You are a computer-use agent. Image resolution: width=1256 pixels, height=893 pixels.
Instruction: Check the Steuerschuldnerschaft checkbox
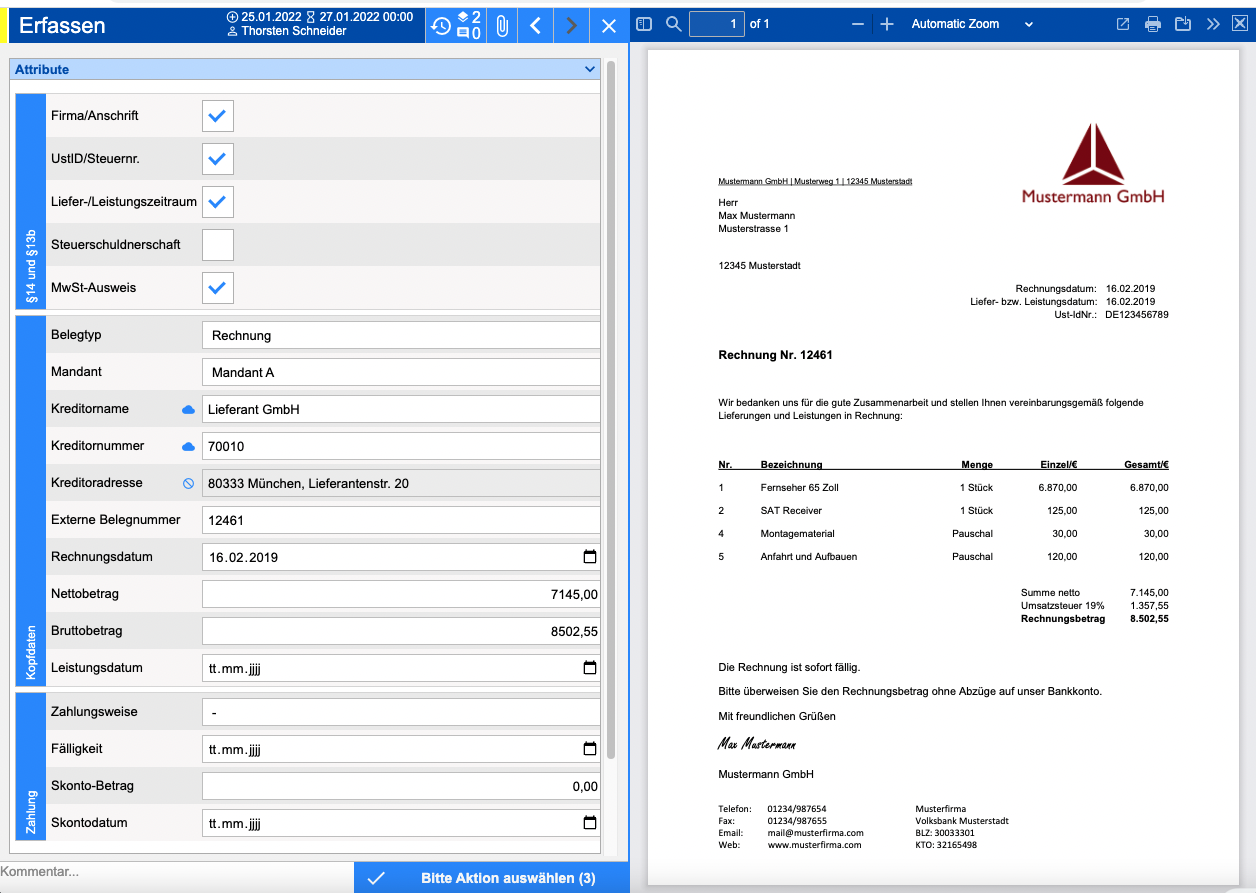coord(218,245)
